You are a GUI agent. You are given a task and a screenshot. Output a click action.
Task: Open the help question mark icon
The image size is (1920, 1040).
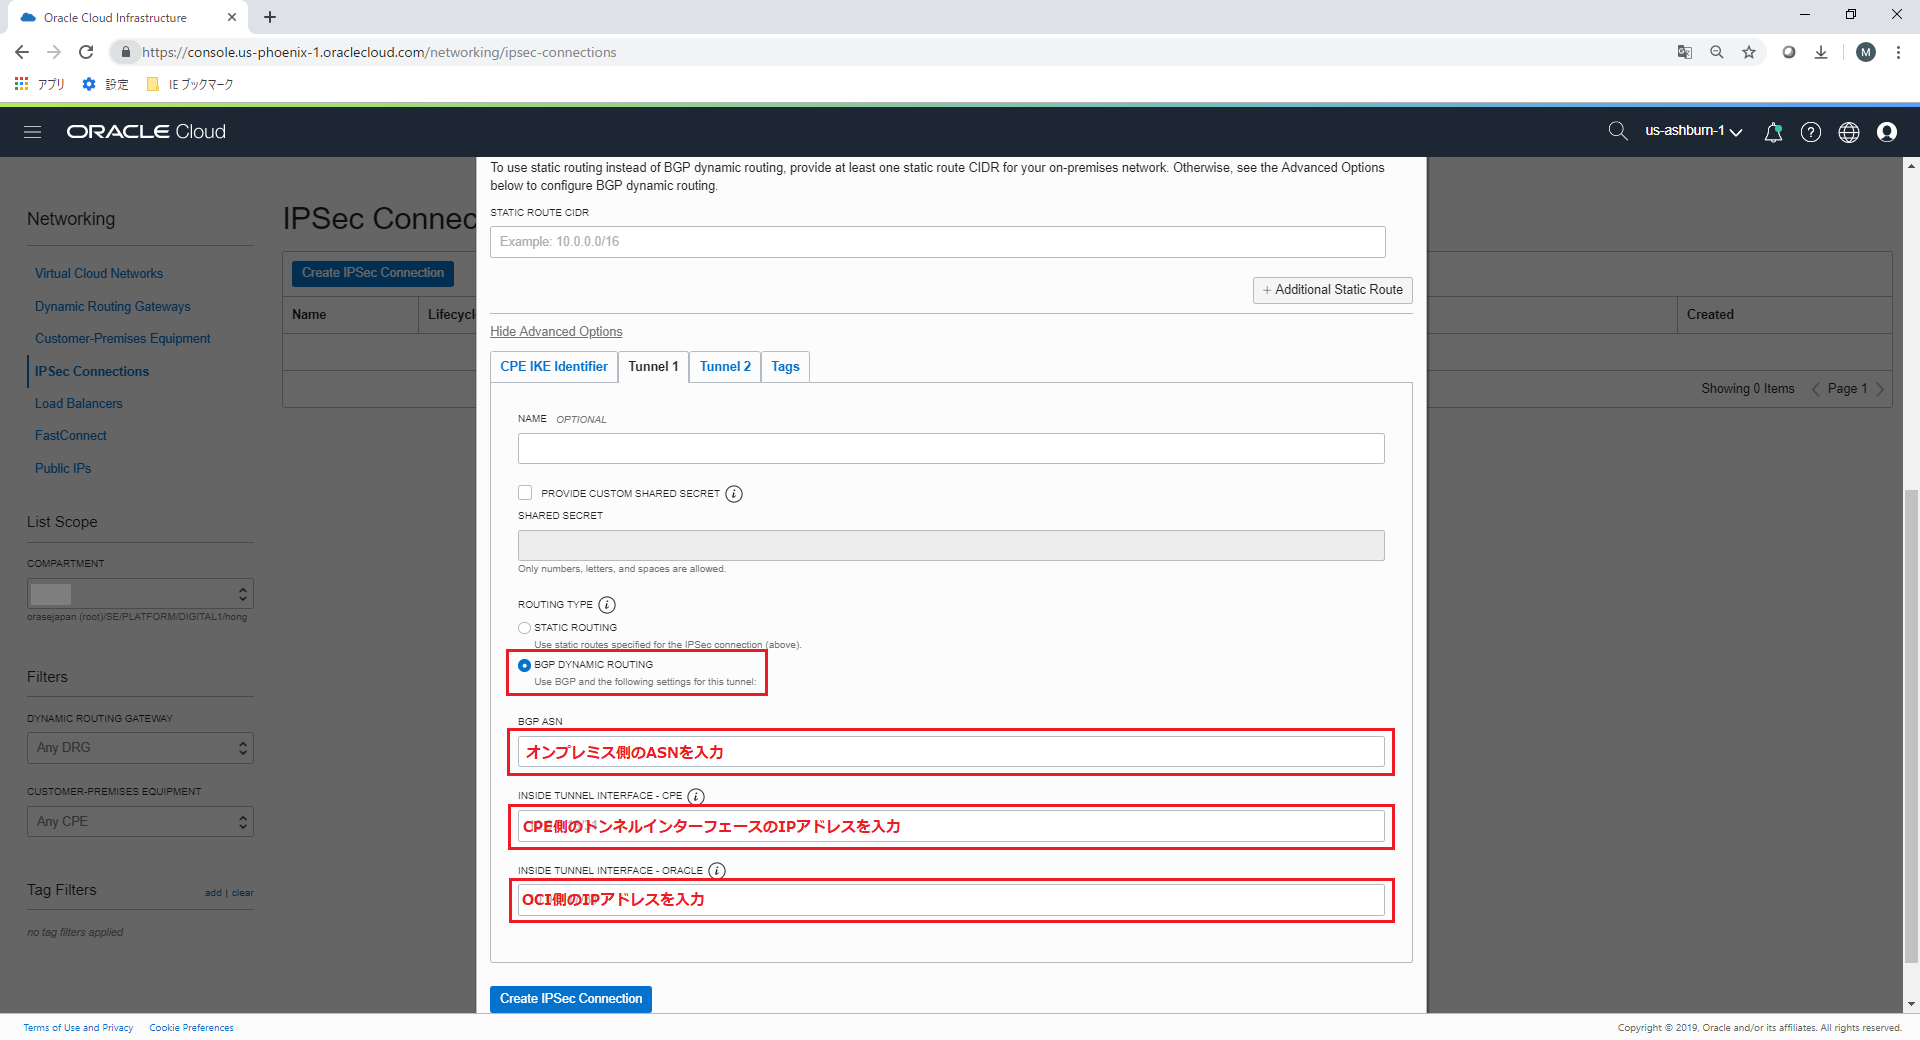click(1811, 132)
